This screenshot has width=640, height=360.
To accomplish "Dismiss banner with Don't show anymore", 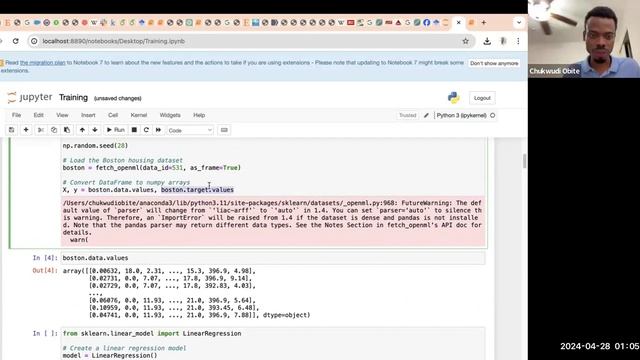I will click(x=494, y=63).
